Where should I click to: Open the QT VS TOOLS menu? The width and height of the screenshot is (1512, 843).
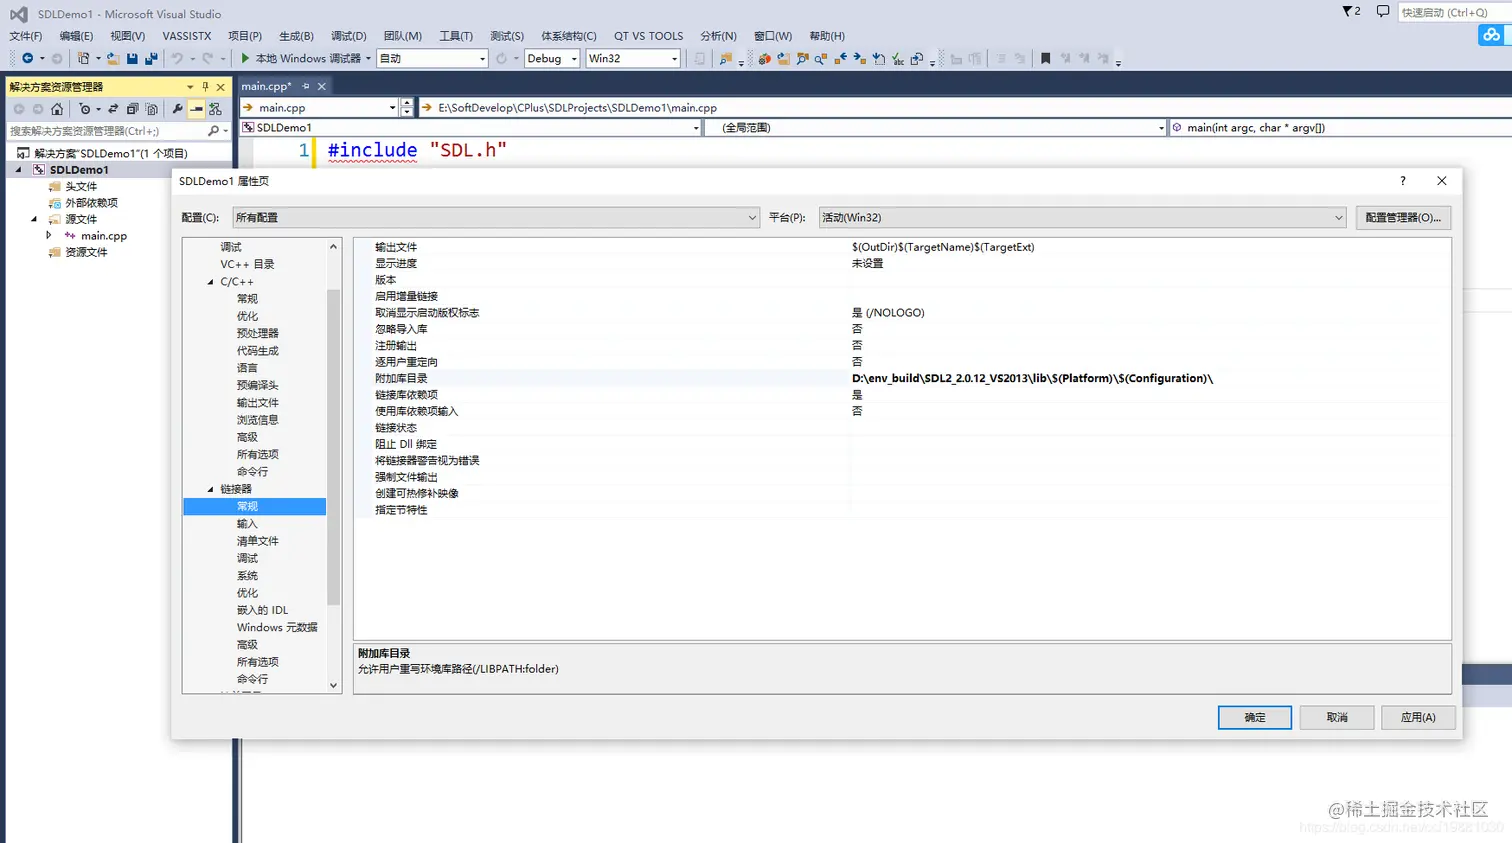coord(649,36)
